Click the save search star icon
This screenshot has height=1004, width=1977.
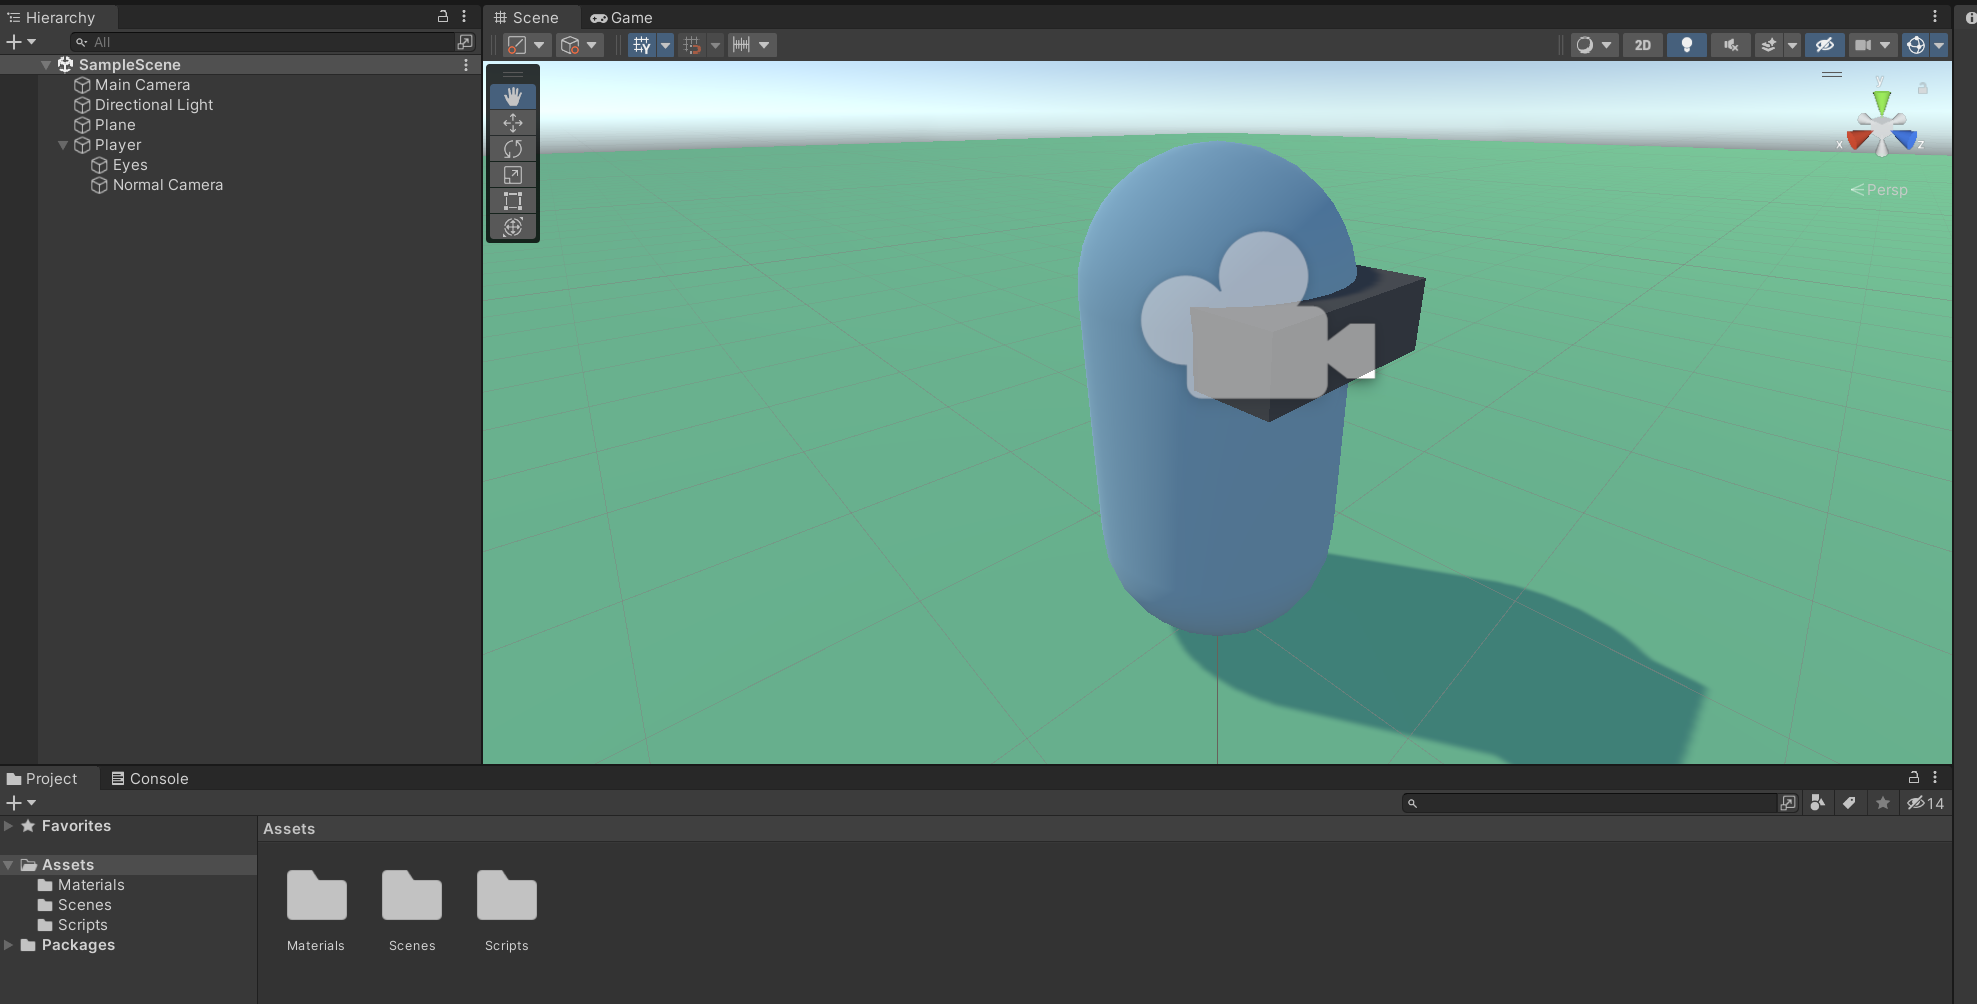point(1883,803)
